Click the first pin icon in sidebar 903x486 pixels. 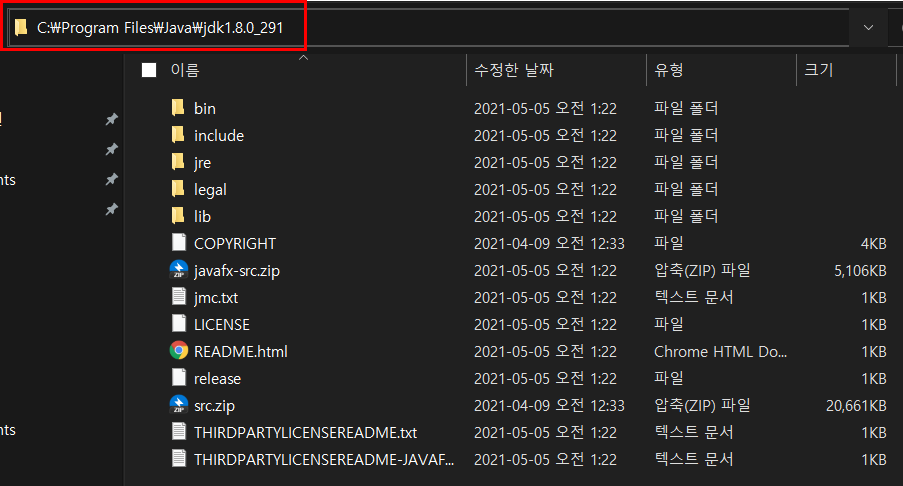coord(112,119)
